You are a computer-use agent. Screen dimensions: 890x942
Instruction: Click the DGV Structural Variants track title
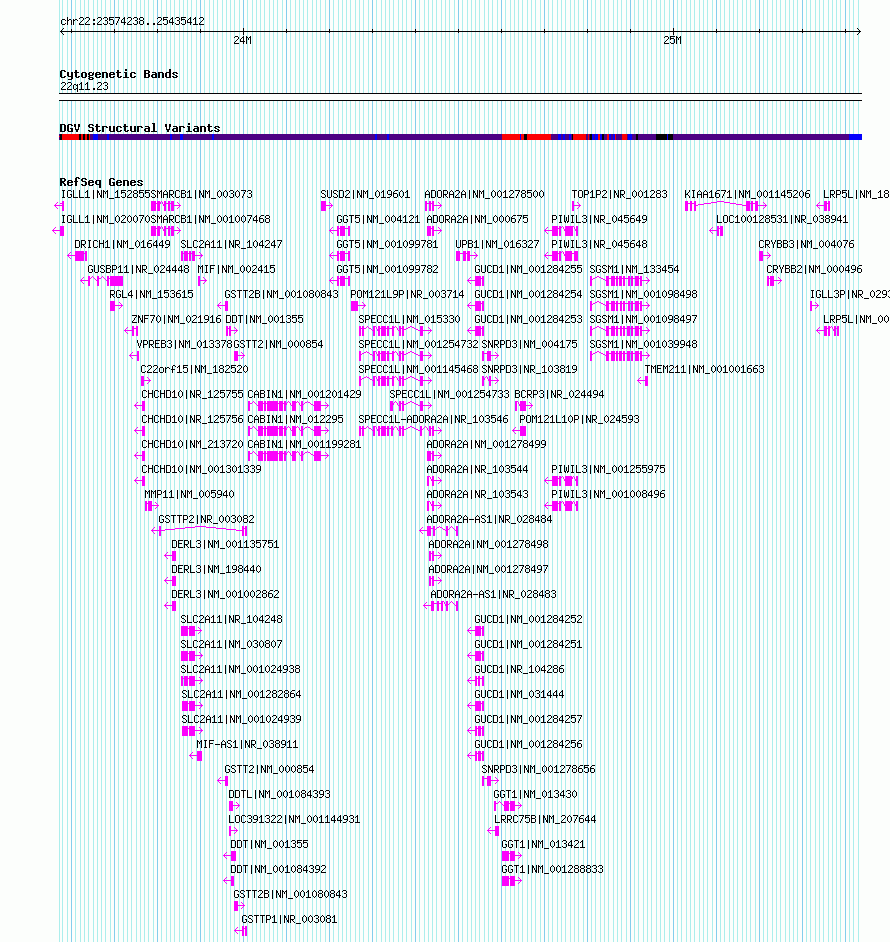pyautogui.click(x=139, y=128)
